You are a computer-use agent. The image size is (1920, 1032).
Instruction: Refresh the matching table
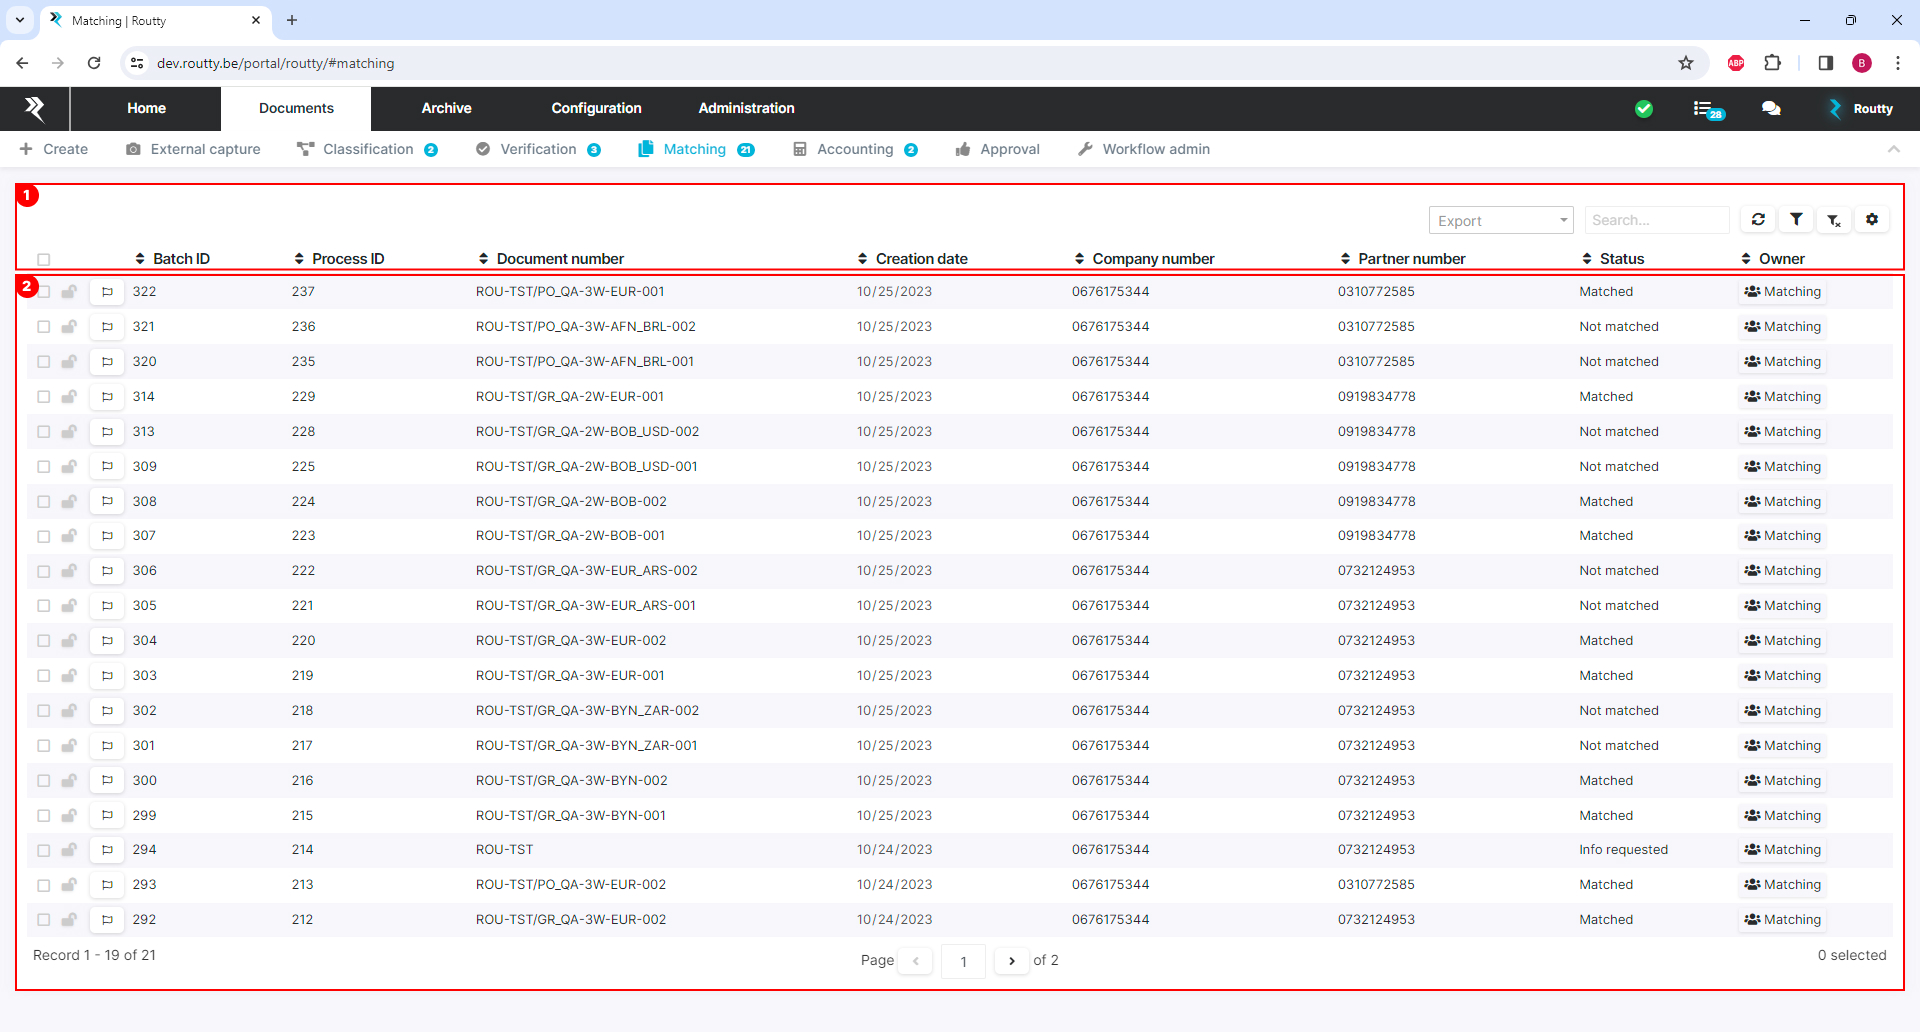tap(1758, 220)
